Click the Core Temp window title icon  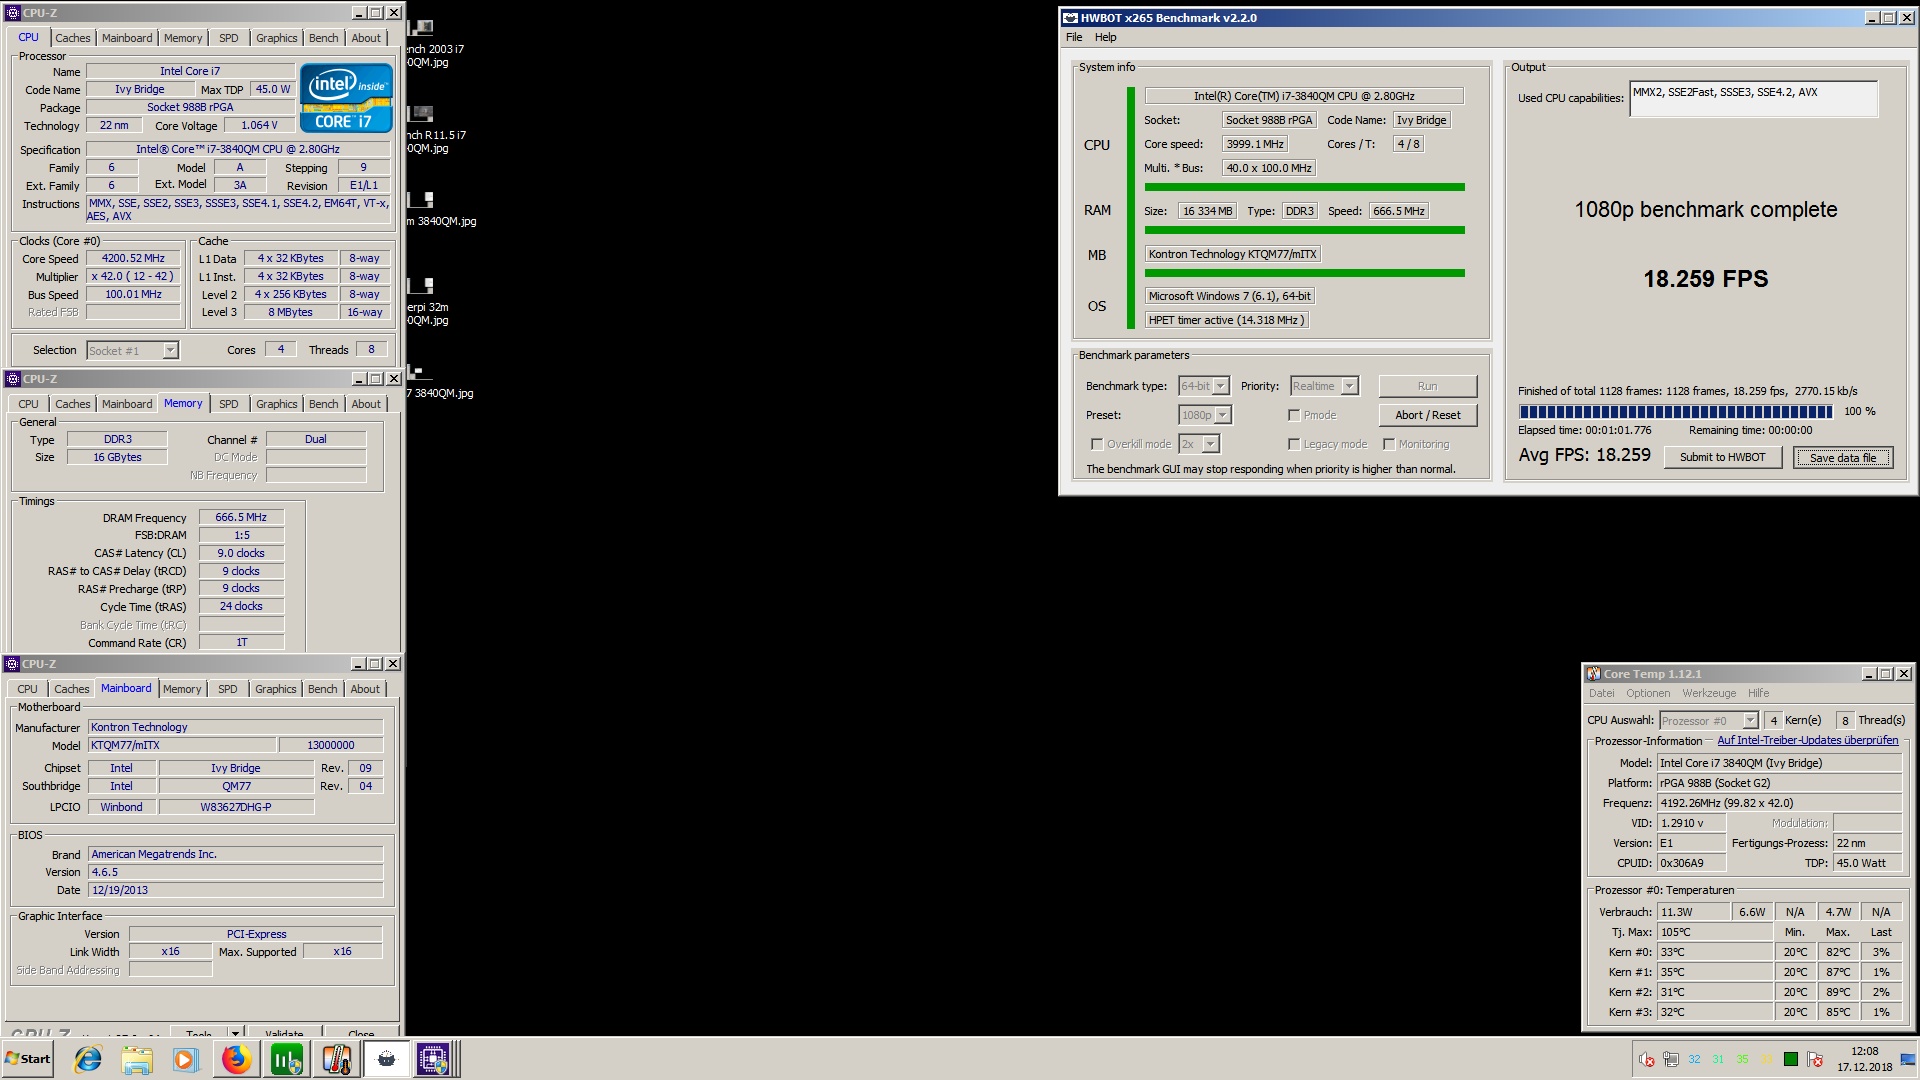click(x=1594, y=674)
